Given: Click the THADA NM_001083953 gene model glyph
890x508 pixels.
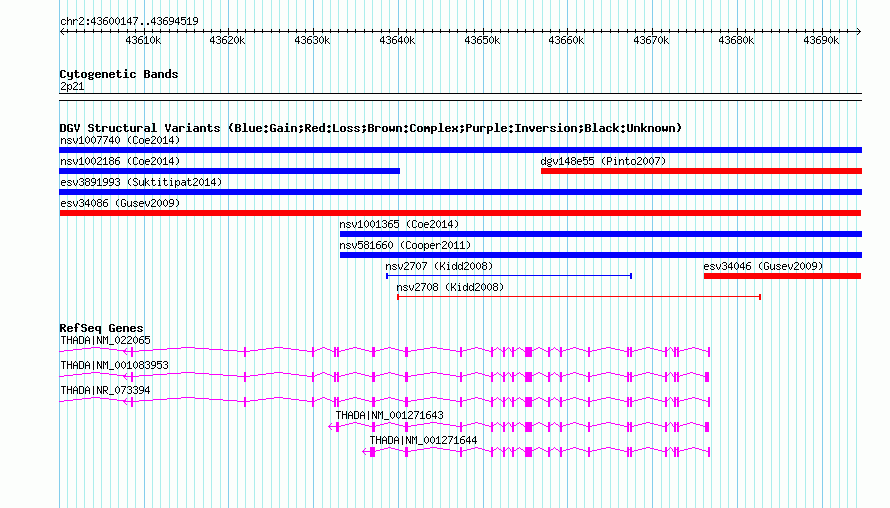Looking at the screenshot, I should 385,377.
